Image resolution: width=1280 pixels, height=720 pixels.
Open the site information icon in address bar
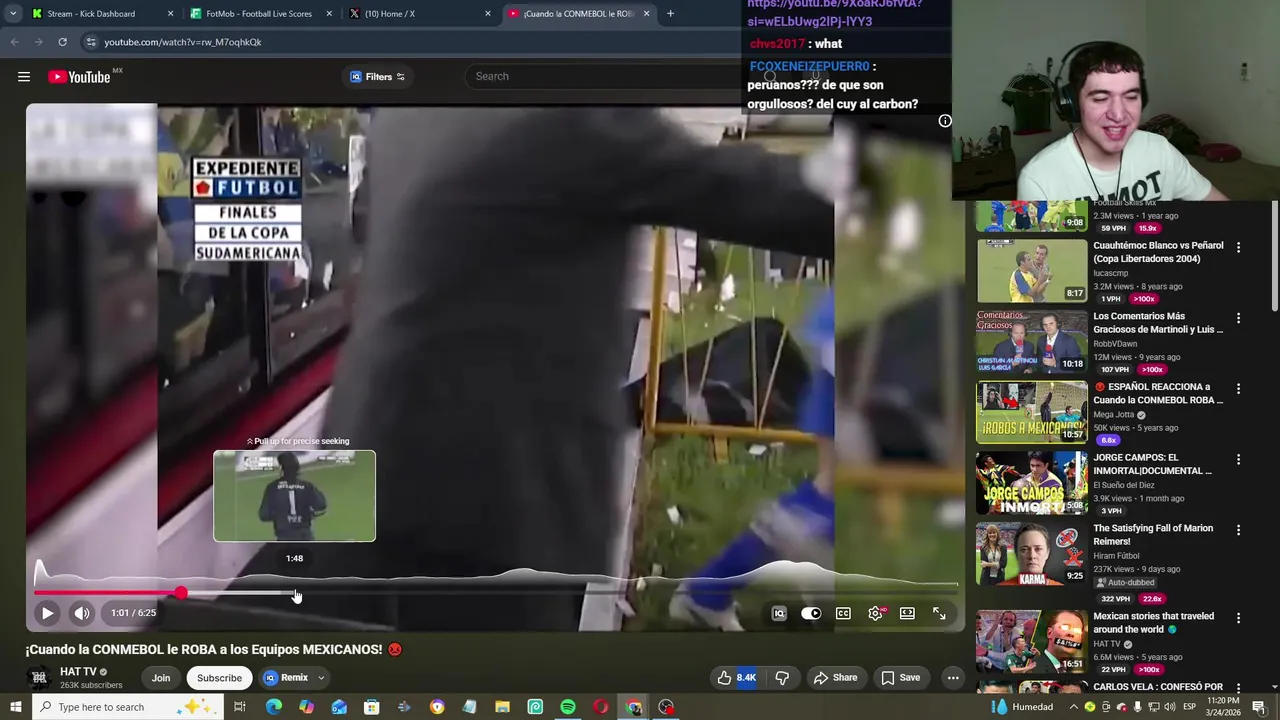point(91,42)
